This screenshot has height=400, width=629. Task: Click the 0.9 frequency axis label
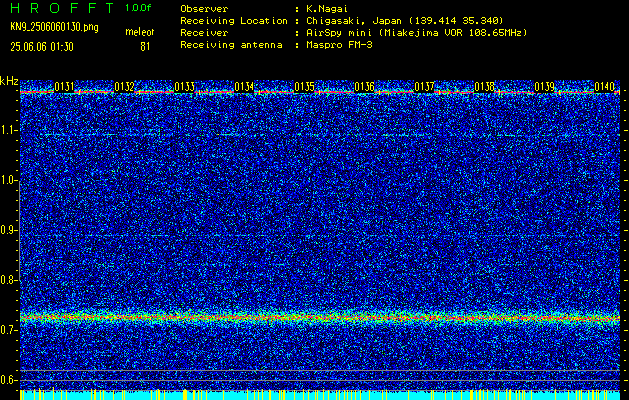click(x=9, y=230)
